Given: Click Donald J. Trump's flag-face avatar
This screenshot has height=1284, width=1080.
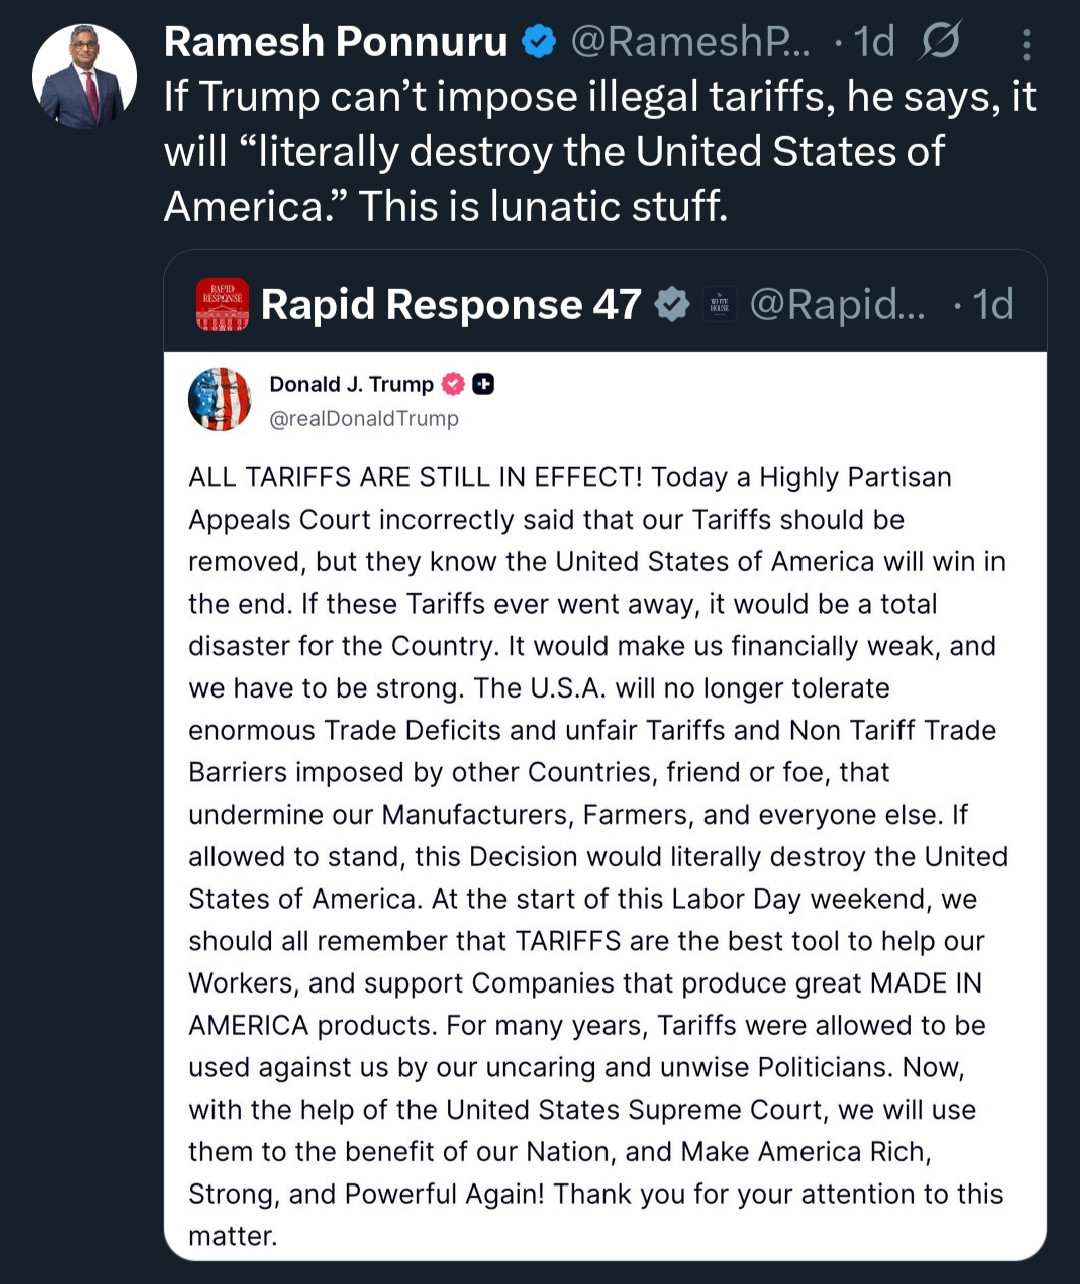Looking at the screenshot, I should [x=220, y=399].
